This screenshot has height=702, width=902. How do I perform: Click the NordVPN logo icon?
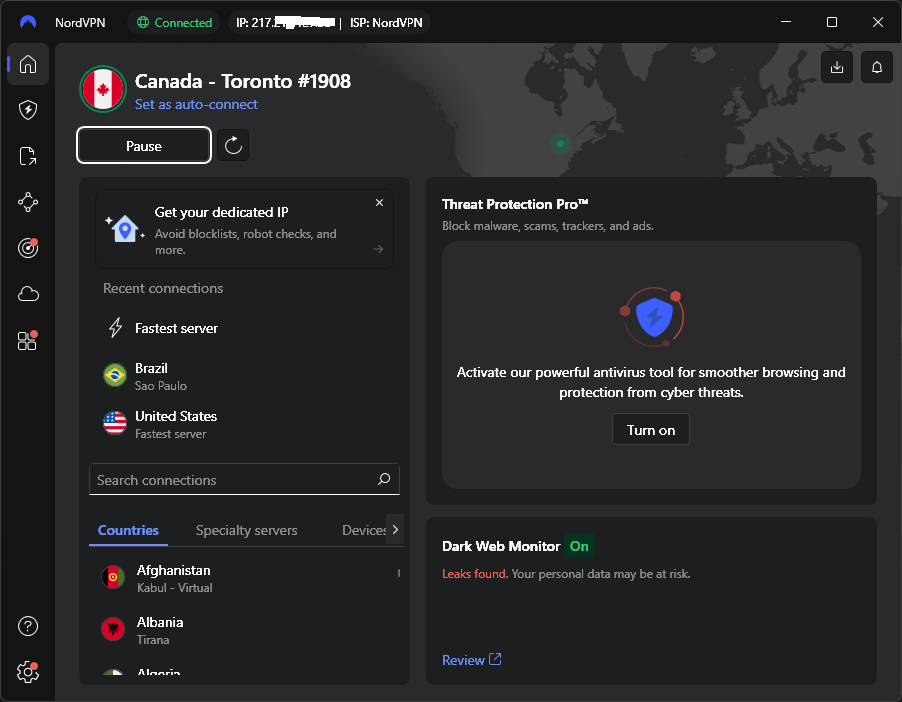(28, 22)
